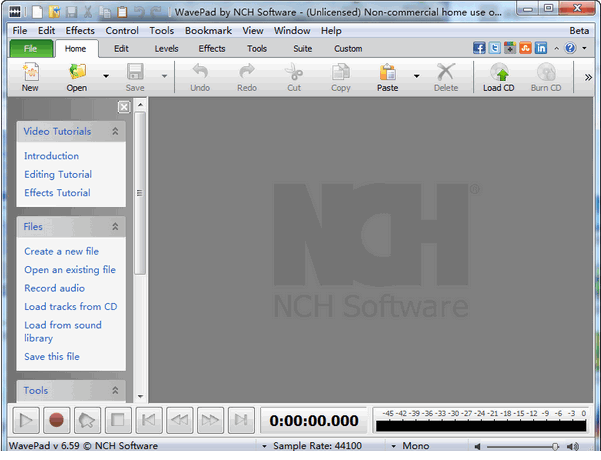Click Record audio link
This screenshot has height=460, width=601.
click(x=54, y=288)
